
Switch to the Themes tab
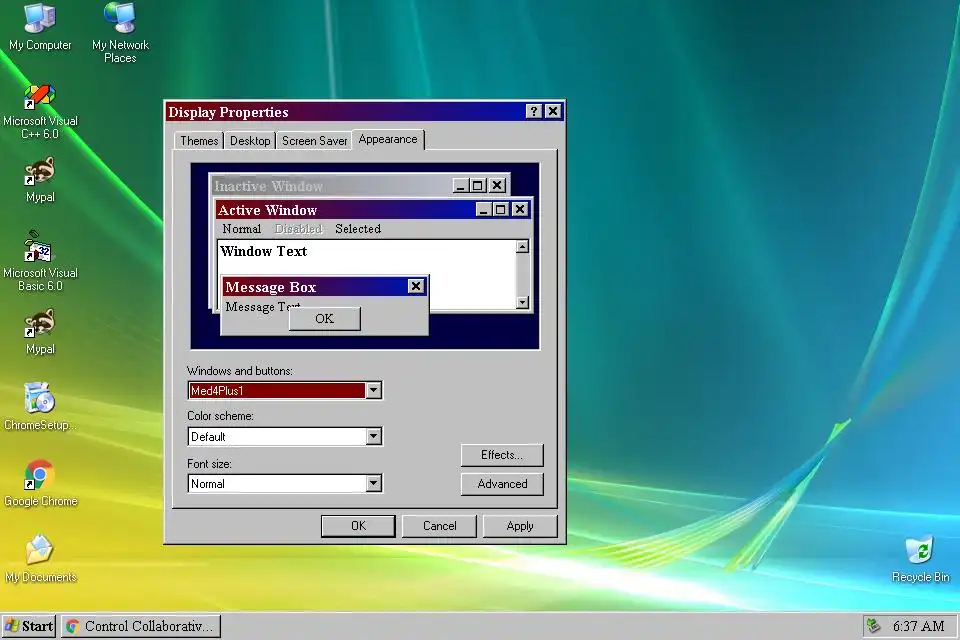point(199,141)
